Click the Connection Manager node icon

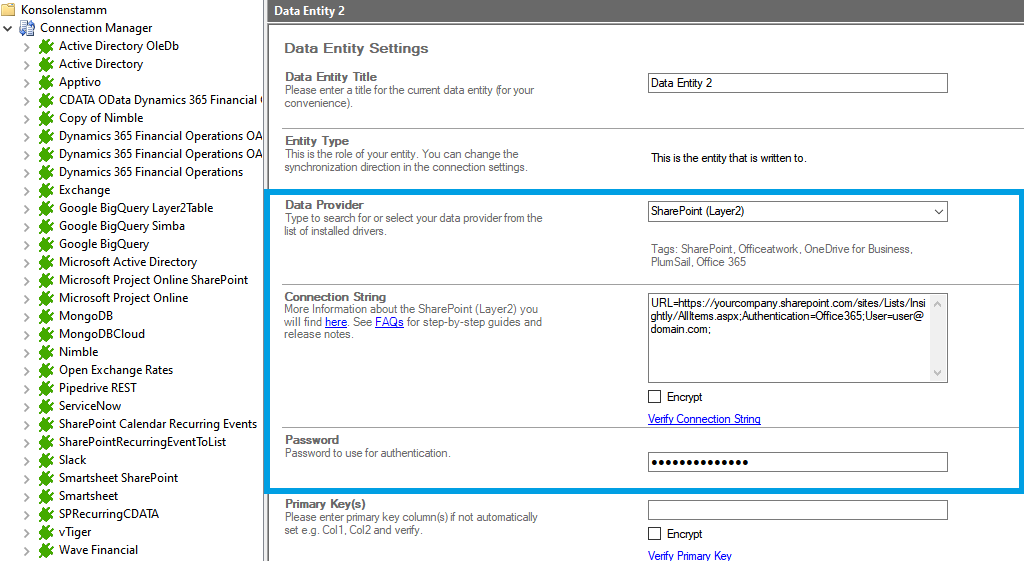click(x=27, y=28)
